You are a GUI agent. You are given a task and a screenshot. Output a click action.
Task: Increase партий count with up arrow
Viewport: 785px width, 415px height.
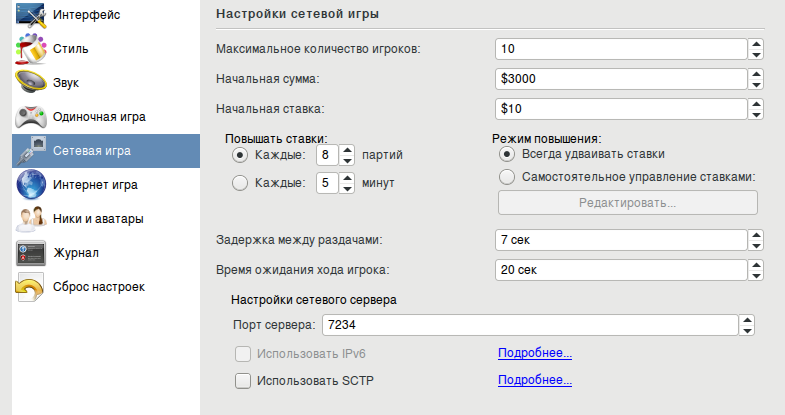(347, 150)
